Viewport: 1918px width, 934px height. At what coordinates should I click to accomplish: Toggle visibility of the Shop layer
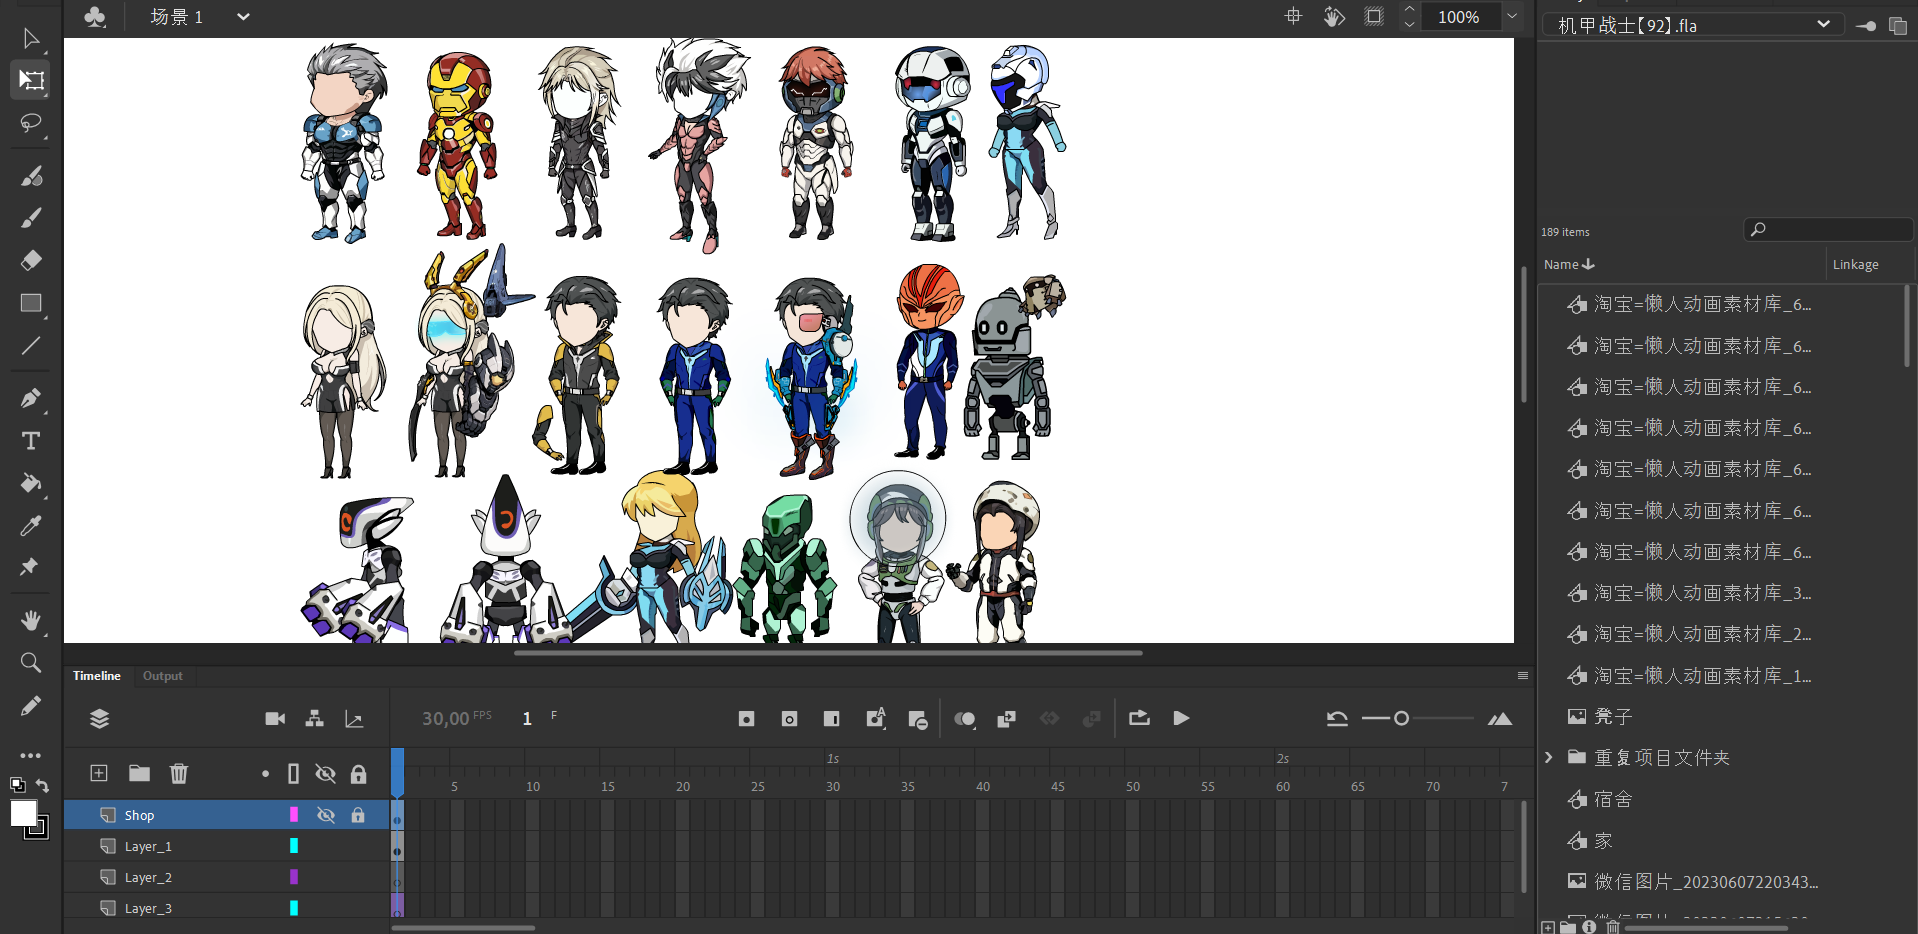pyautogui.click(x=326, y=815)
